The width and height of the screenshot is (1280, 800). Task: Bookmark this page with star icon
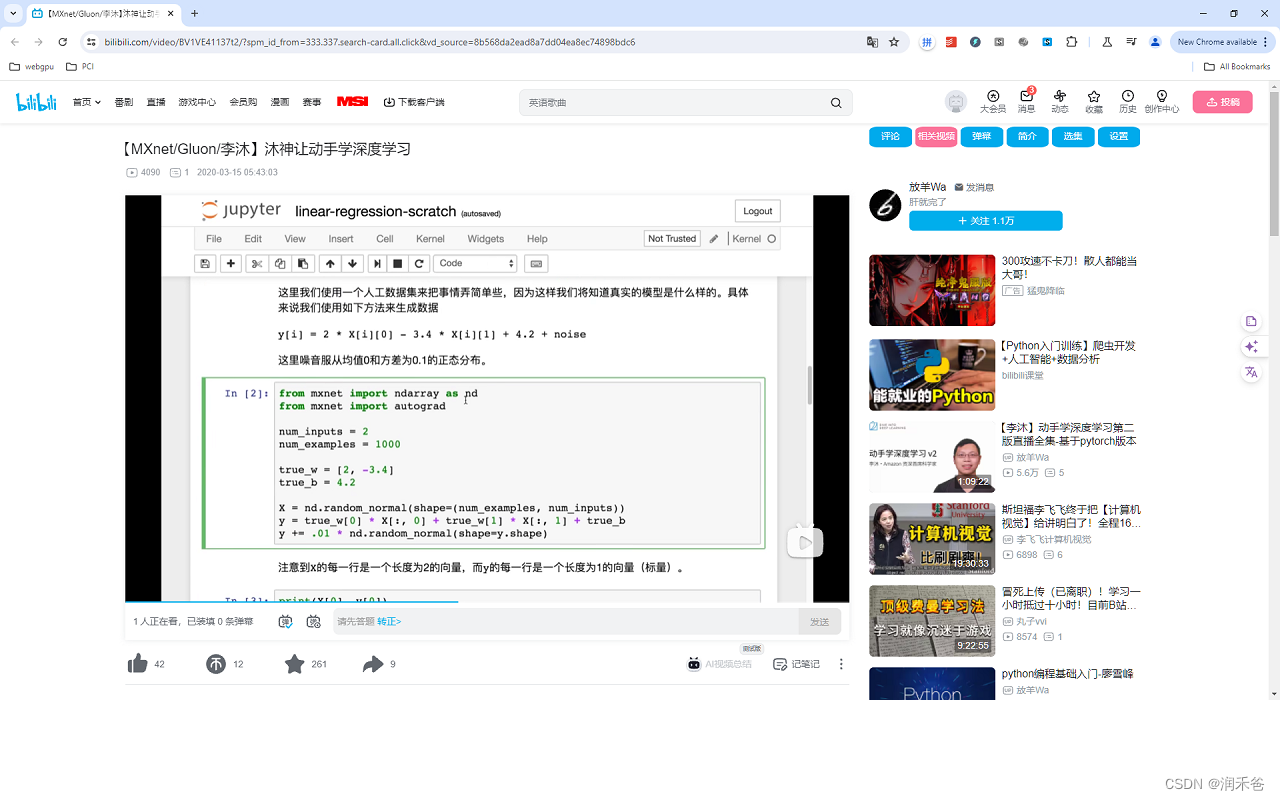coord(894,42)
